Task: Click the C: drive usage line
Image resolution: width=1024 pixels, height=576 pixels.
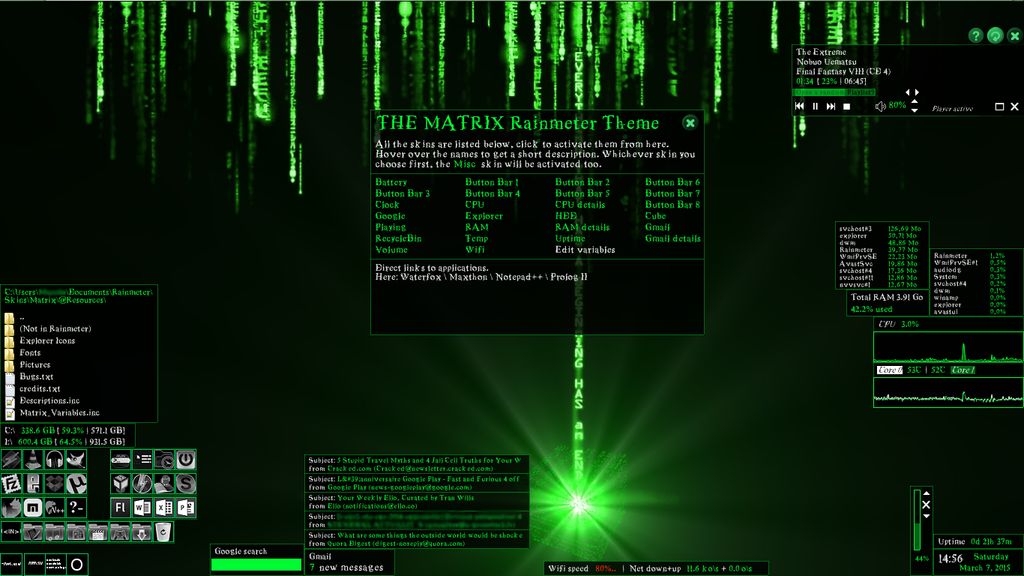Action: pyautogui.click(x=65, y=430)
